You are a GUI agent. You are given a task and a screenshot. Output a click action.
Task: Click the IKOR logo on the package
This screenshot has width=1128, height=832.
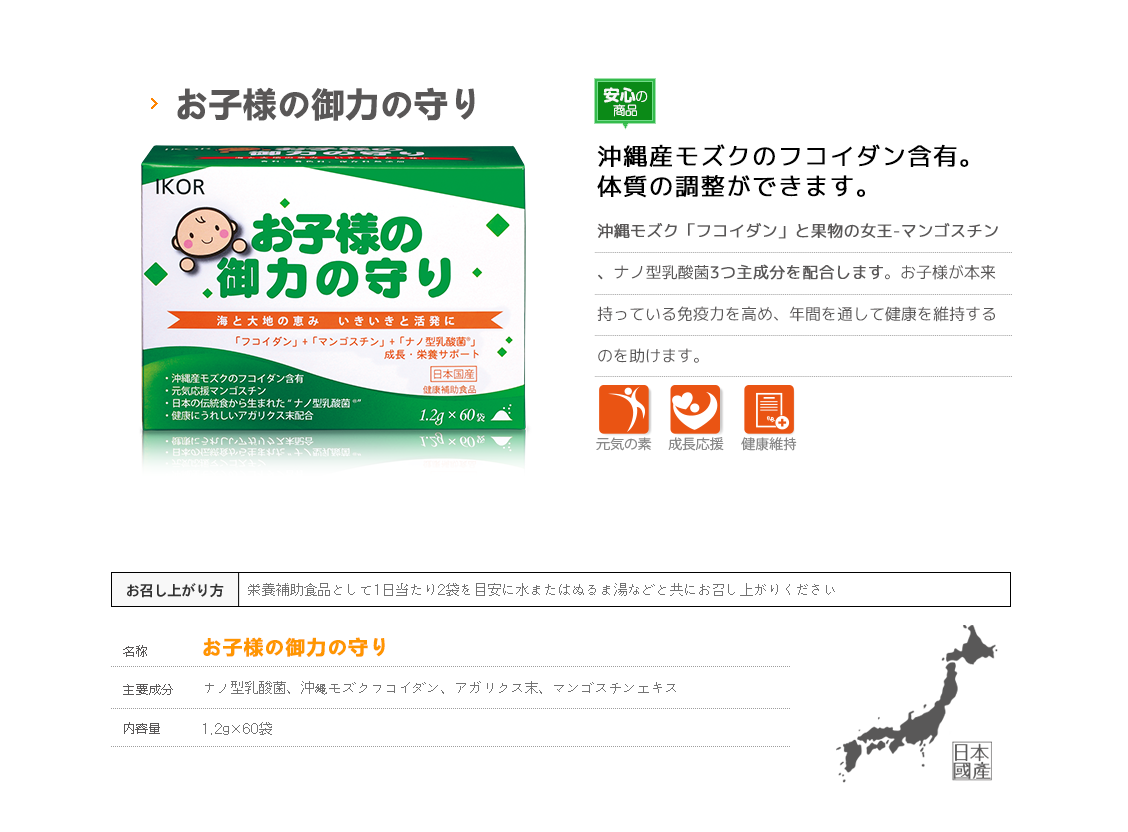tap(180, 187)
